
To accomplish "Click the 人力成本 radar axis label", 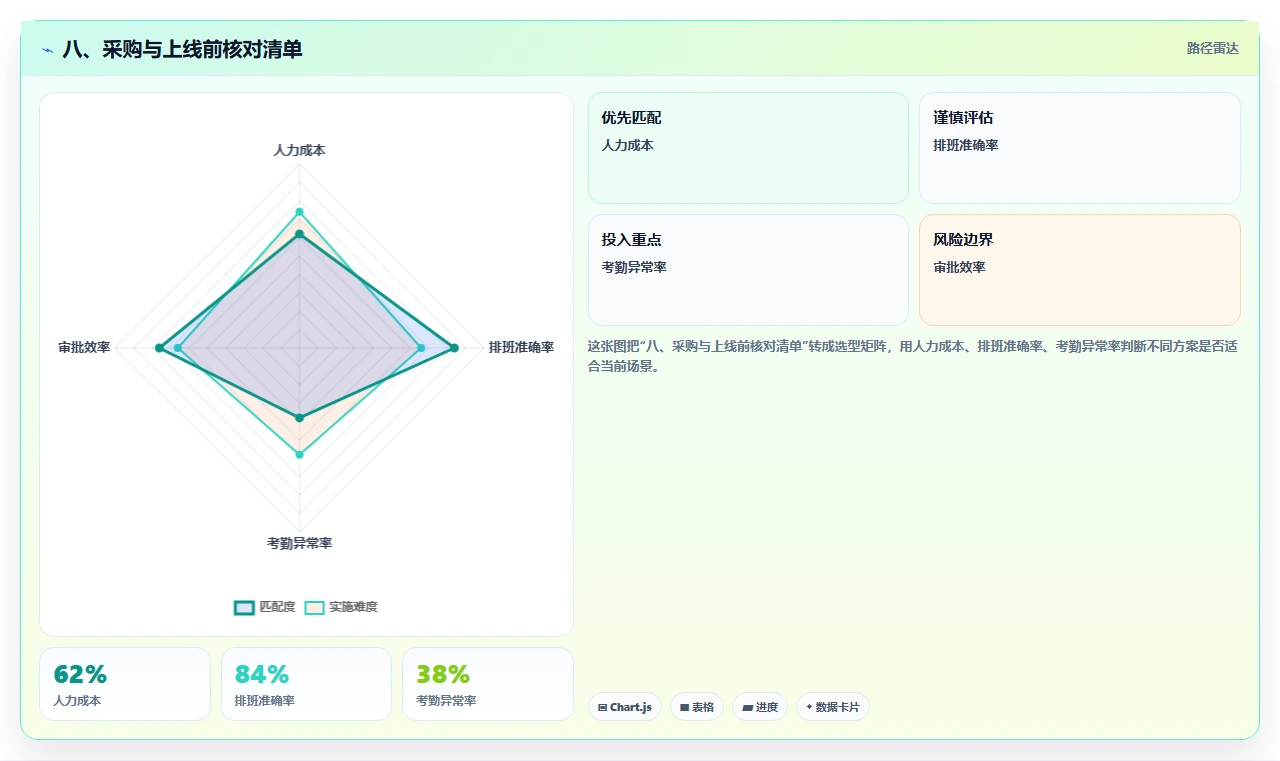I will [299, 150].
